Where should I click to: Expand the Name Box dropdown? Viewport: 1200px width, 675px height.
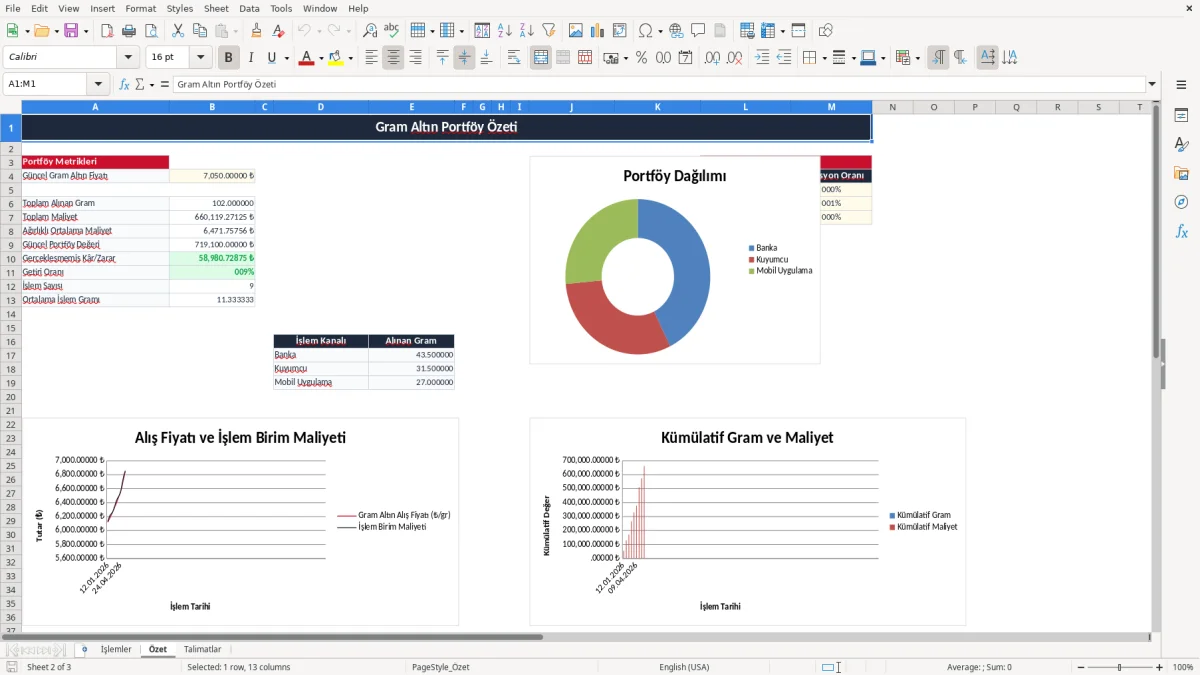98,84
